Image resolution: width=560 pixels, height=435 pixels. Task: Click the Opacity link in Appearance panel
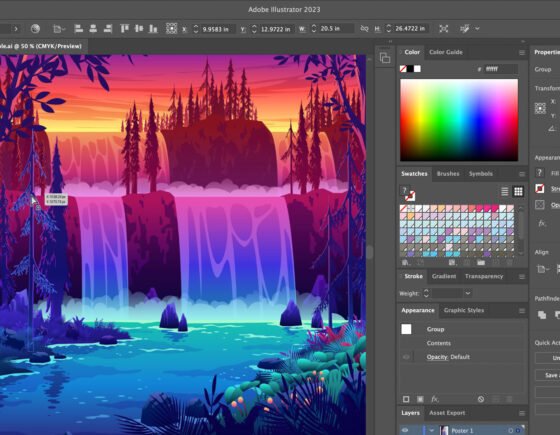(x=437, y=357)
